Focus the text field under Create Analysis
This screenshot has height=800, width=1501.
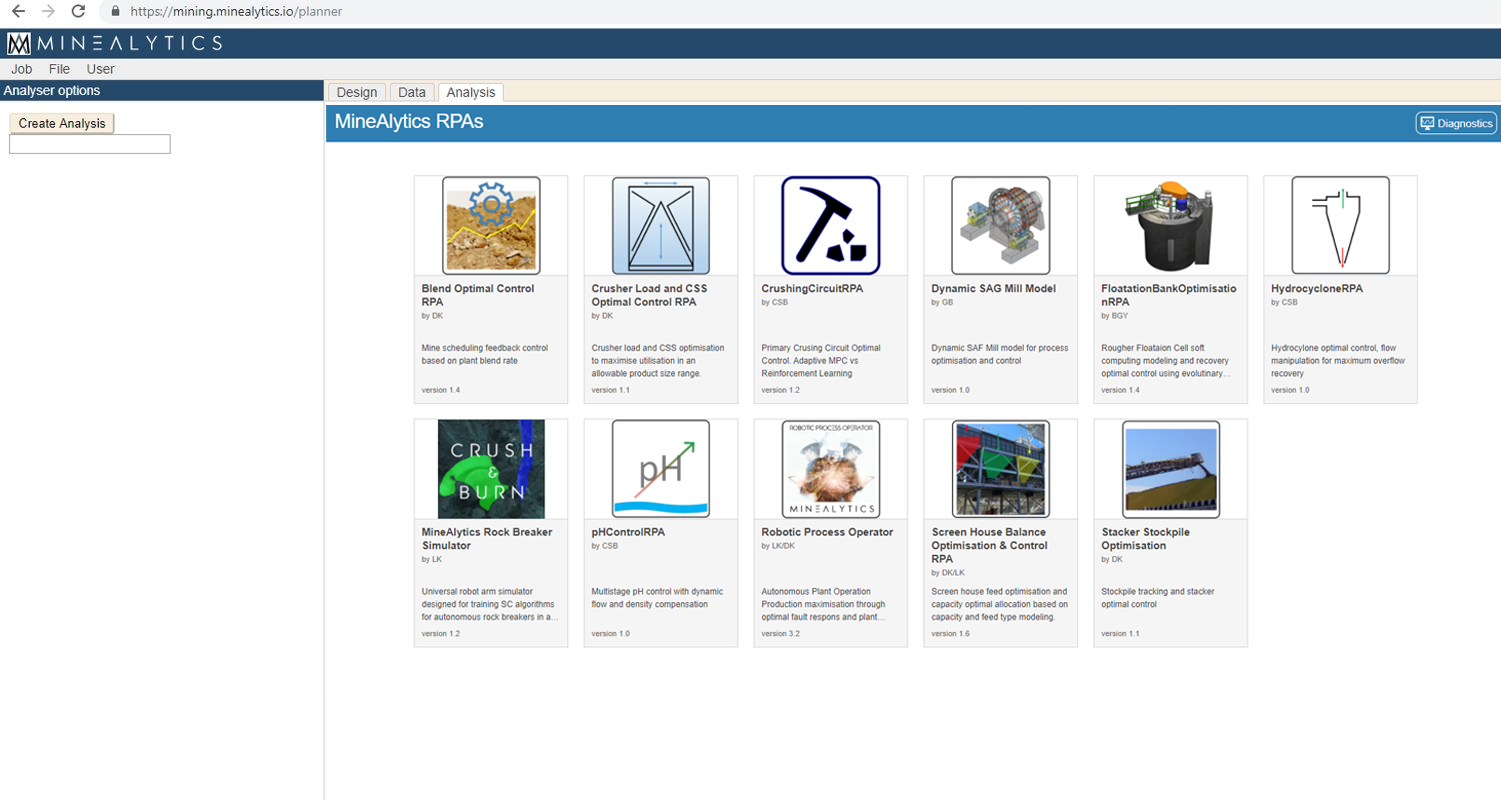(x=90, y=144)
